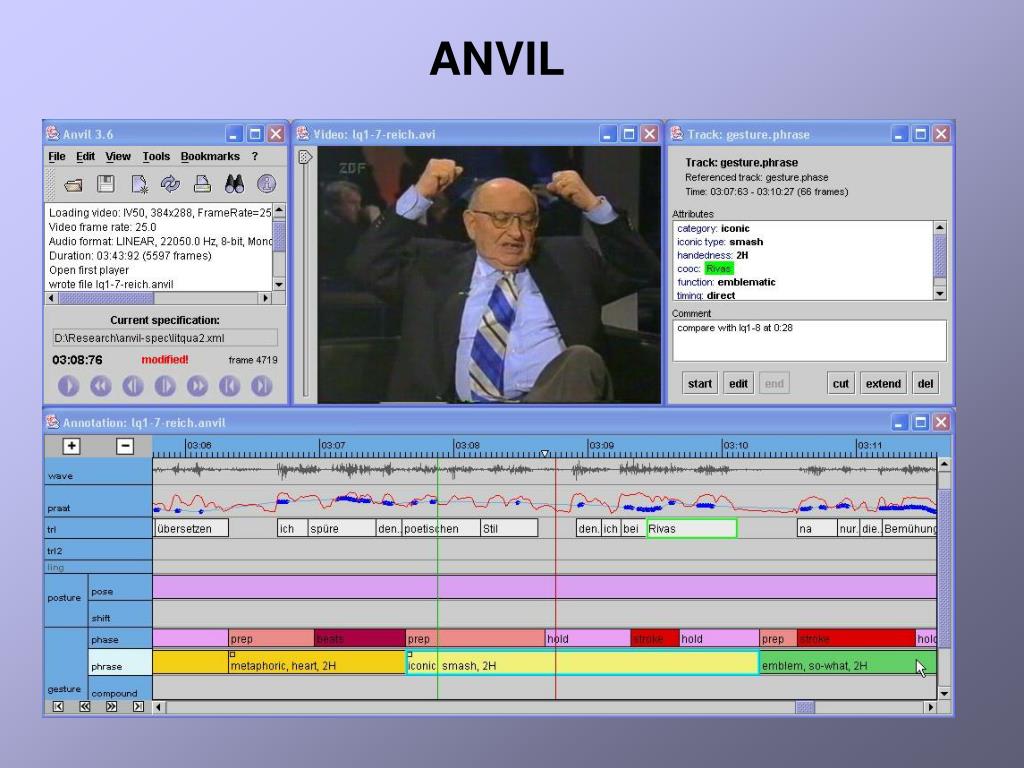Select the 'iconic, smash, 2H' phrase element

(x=580, y=665)
